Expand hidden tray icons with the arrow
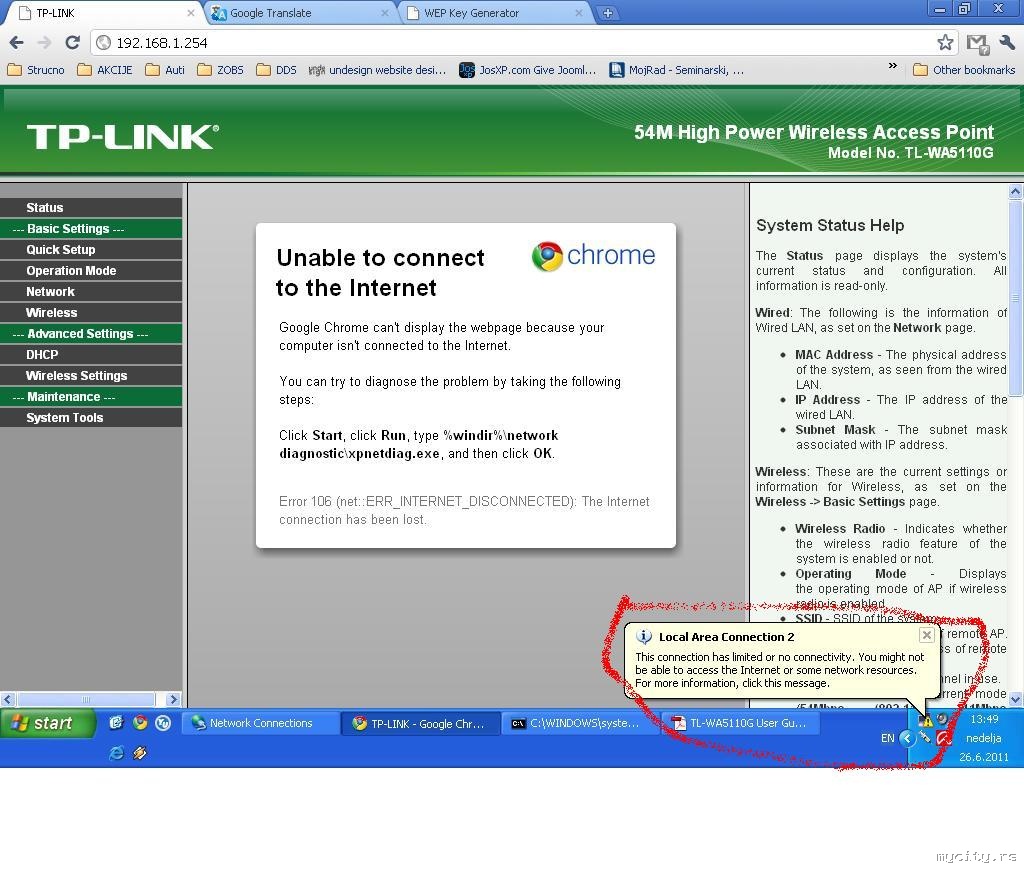1024x869 pixels. tap(906, 738)
